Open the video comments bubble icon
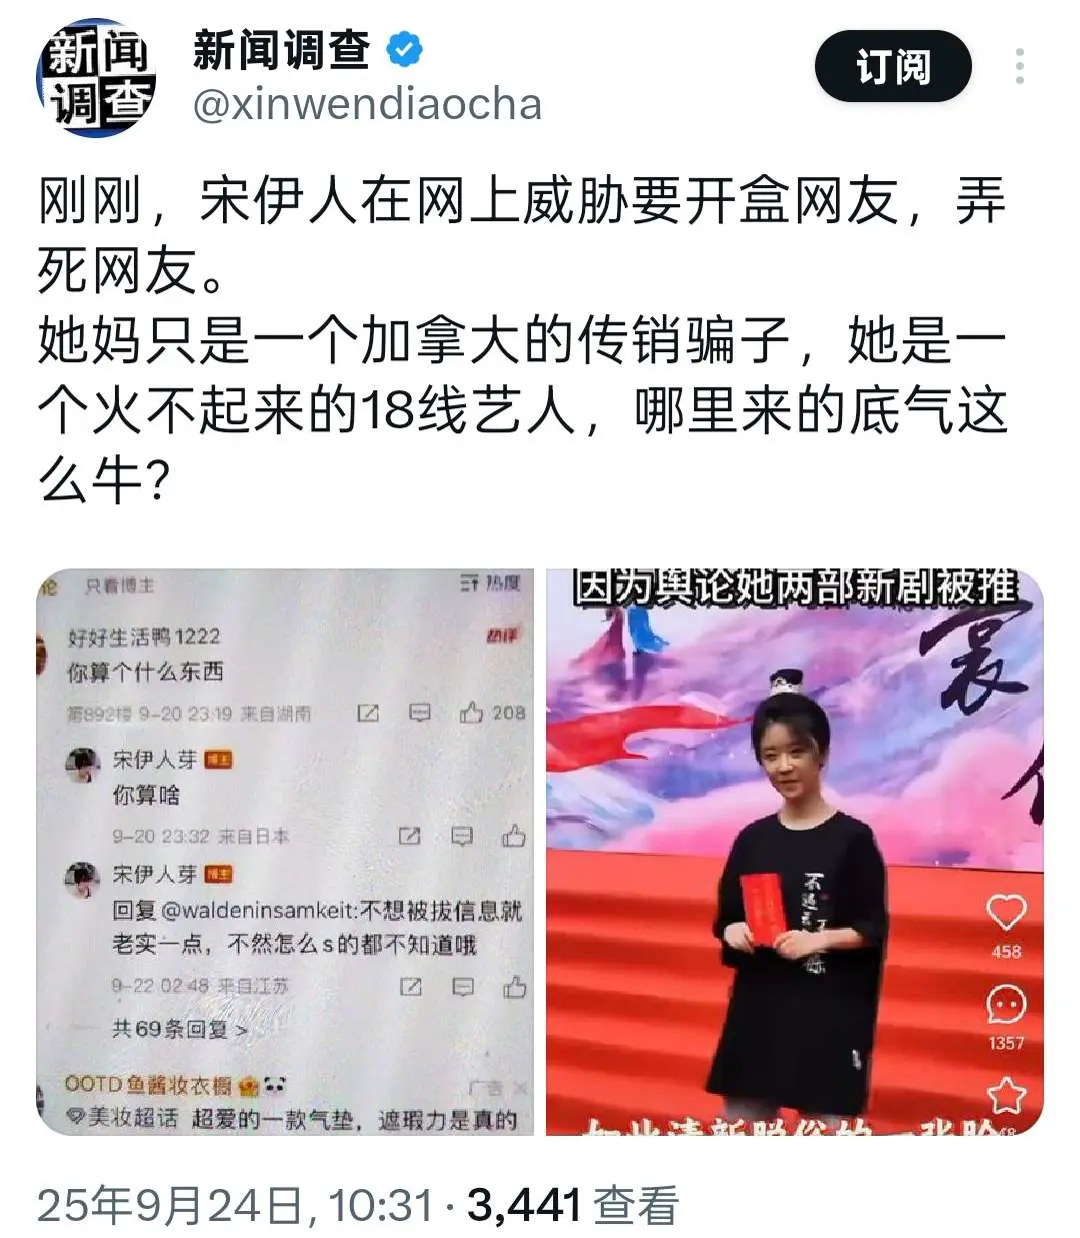1080x1238 pixels. [1006, 1004]
